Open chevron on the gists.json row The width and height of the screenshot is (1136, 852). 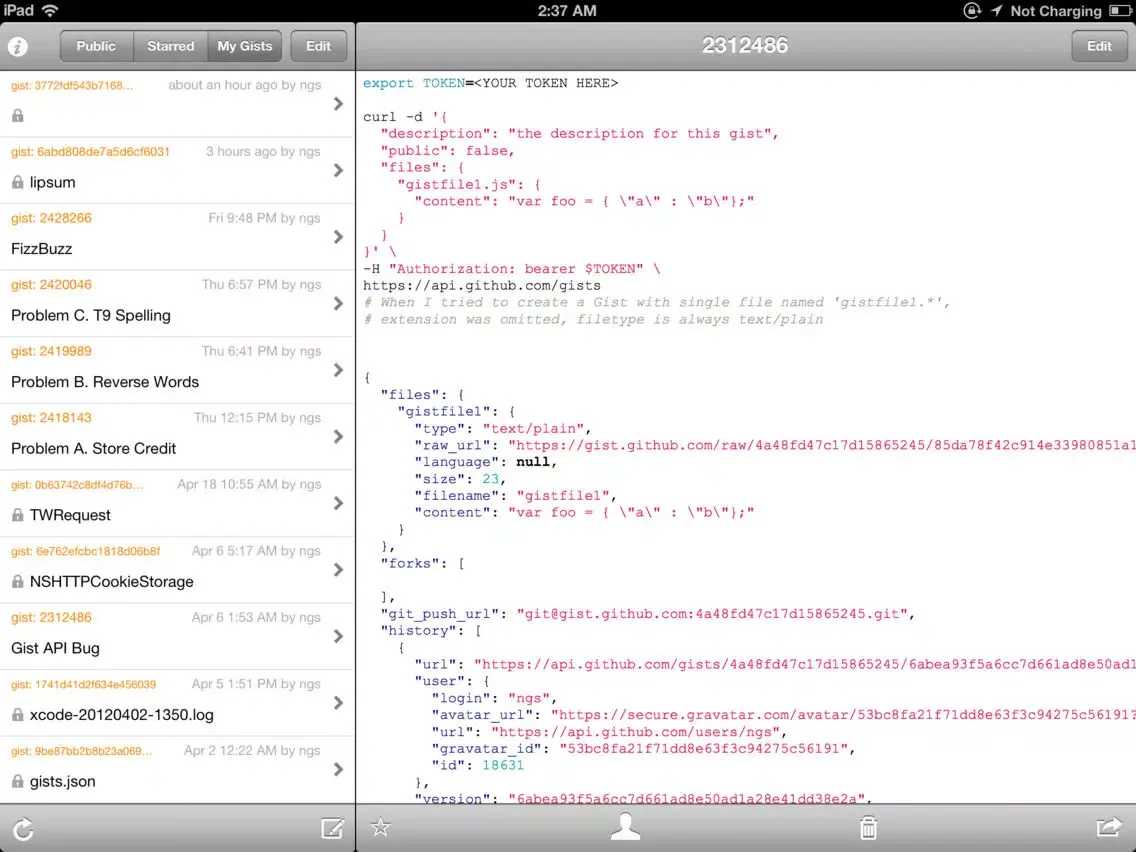tap(338, 771)
